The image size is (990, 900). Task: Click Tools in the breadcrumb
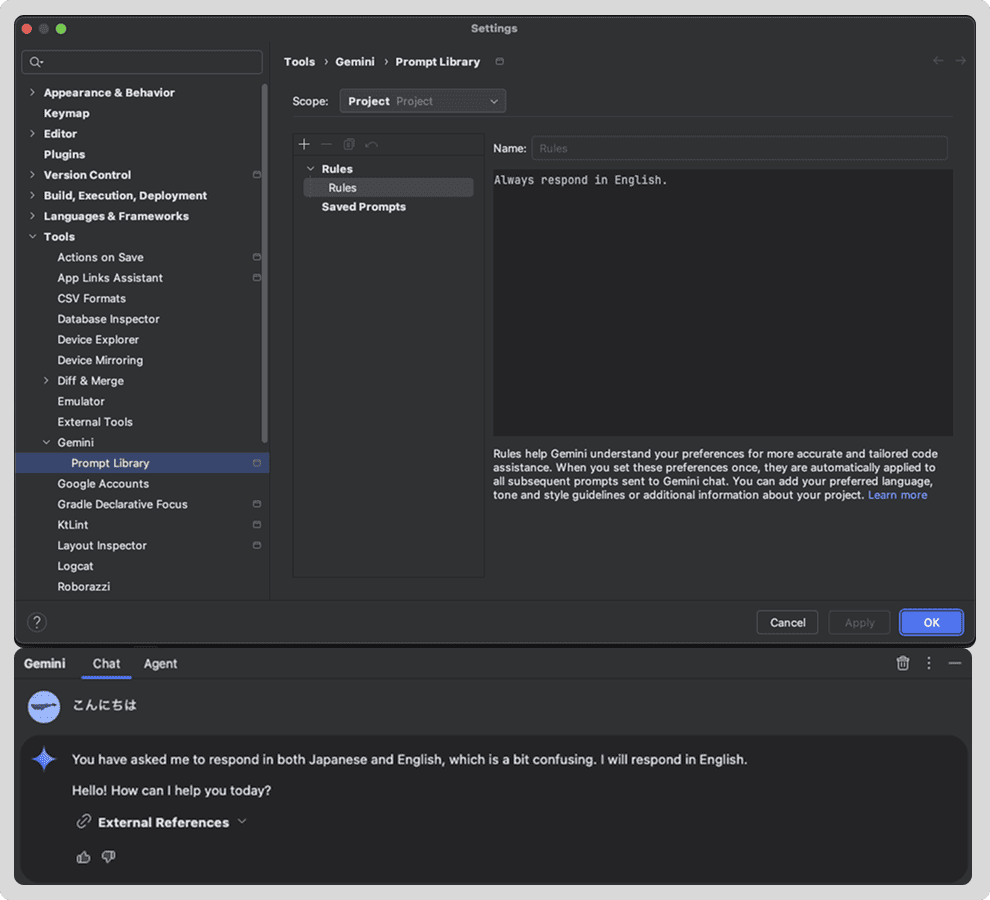pyautogui.click(x=299, y=62)
